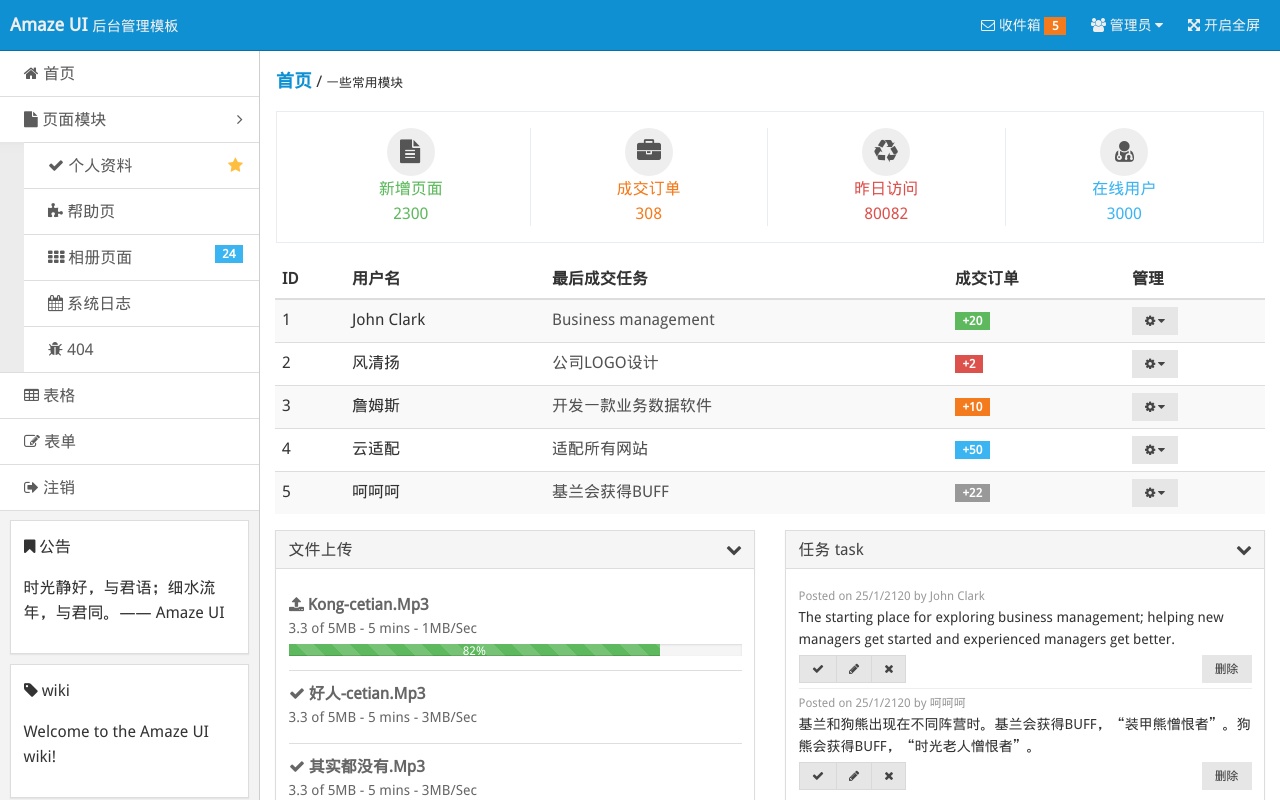The width and height of the screenshot is (1280, 800).
Task: Click the checkmark icon beside 好人-cetian.Mp3
Action: tap(296, 693)
